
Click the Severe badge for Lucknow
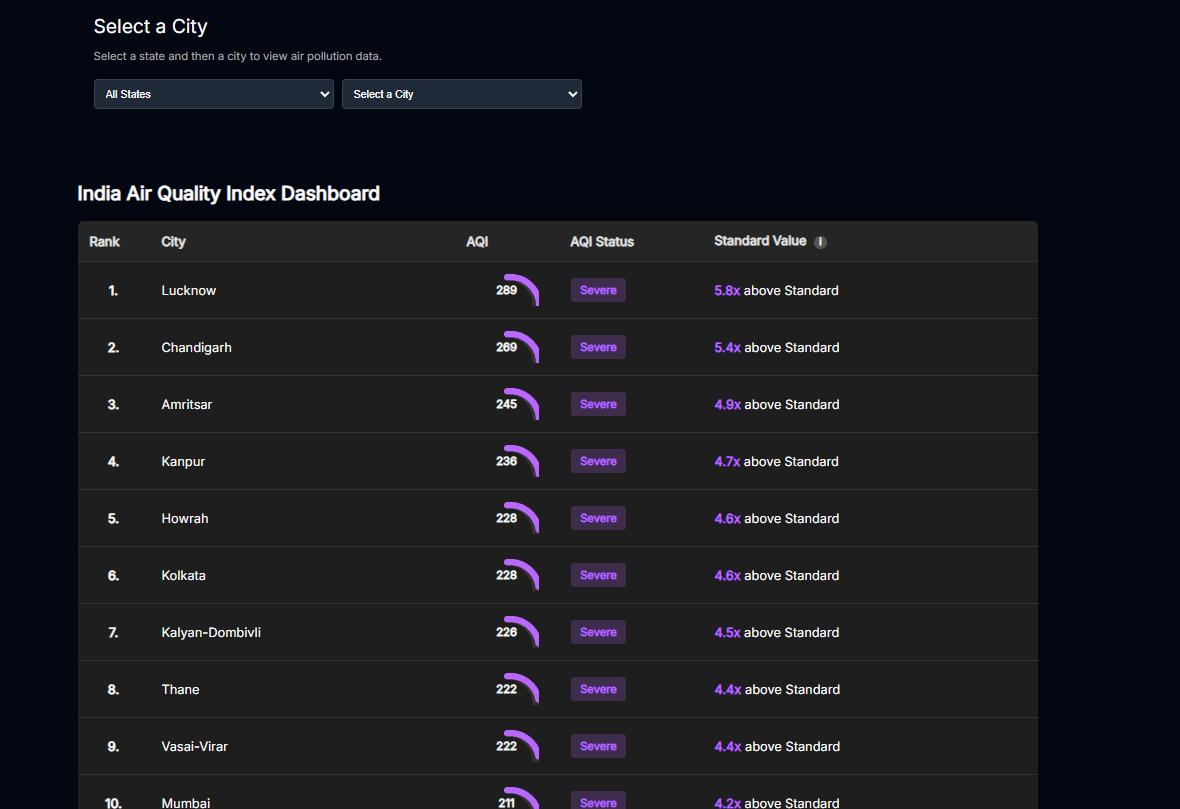(x=598, y=291)
